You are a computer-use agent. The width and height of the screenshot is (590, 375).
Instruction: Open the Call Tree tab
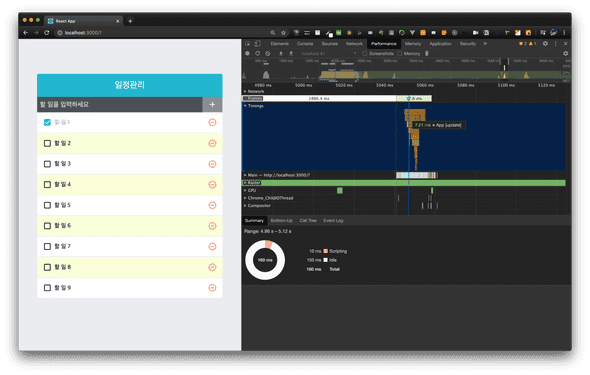(x=308, y=220)
